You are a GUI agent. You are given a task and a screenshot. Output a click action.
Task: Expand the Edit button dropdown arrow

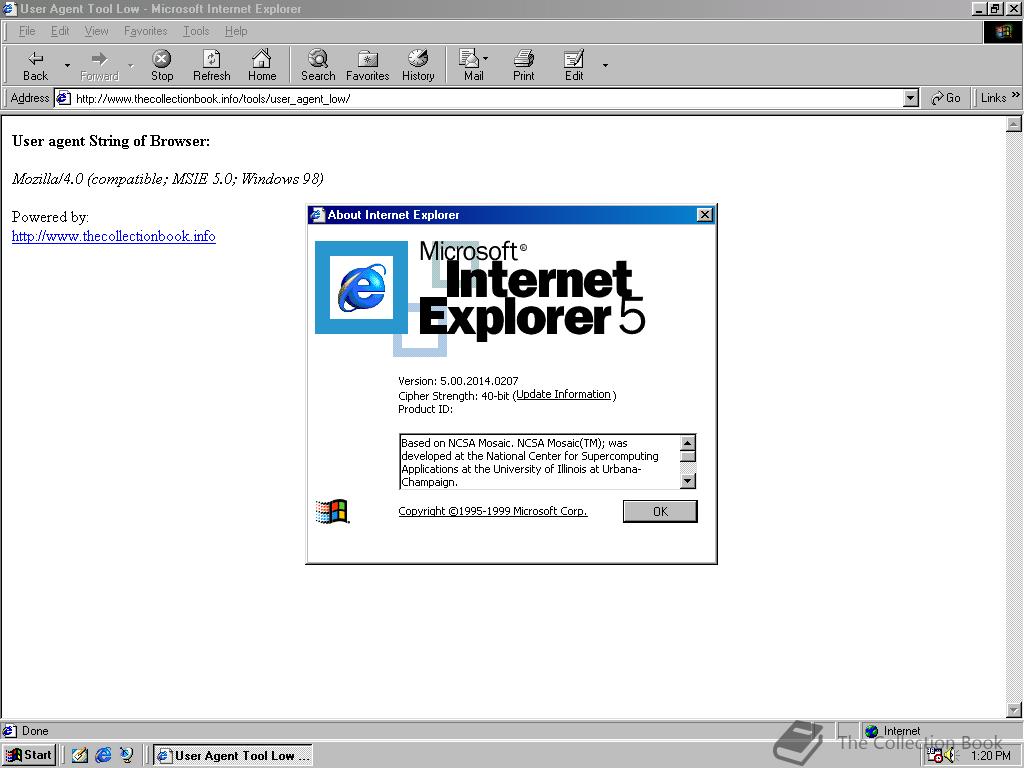[605, 65]
